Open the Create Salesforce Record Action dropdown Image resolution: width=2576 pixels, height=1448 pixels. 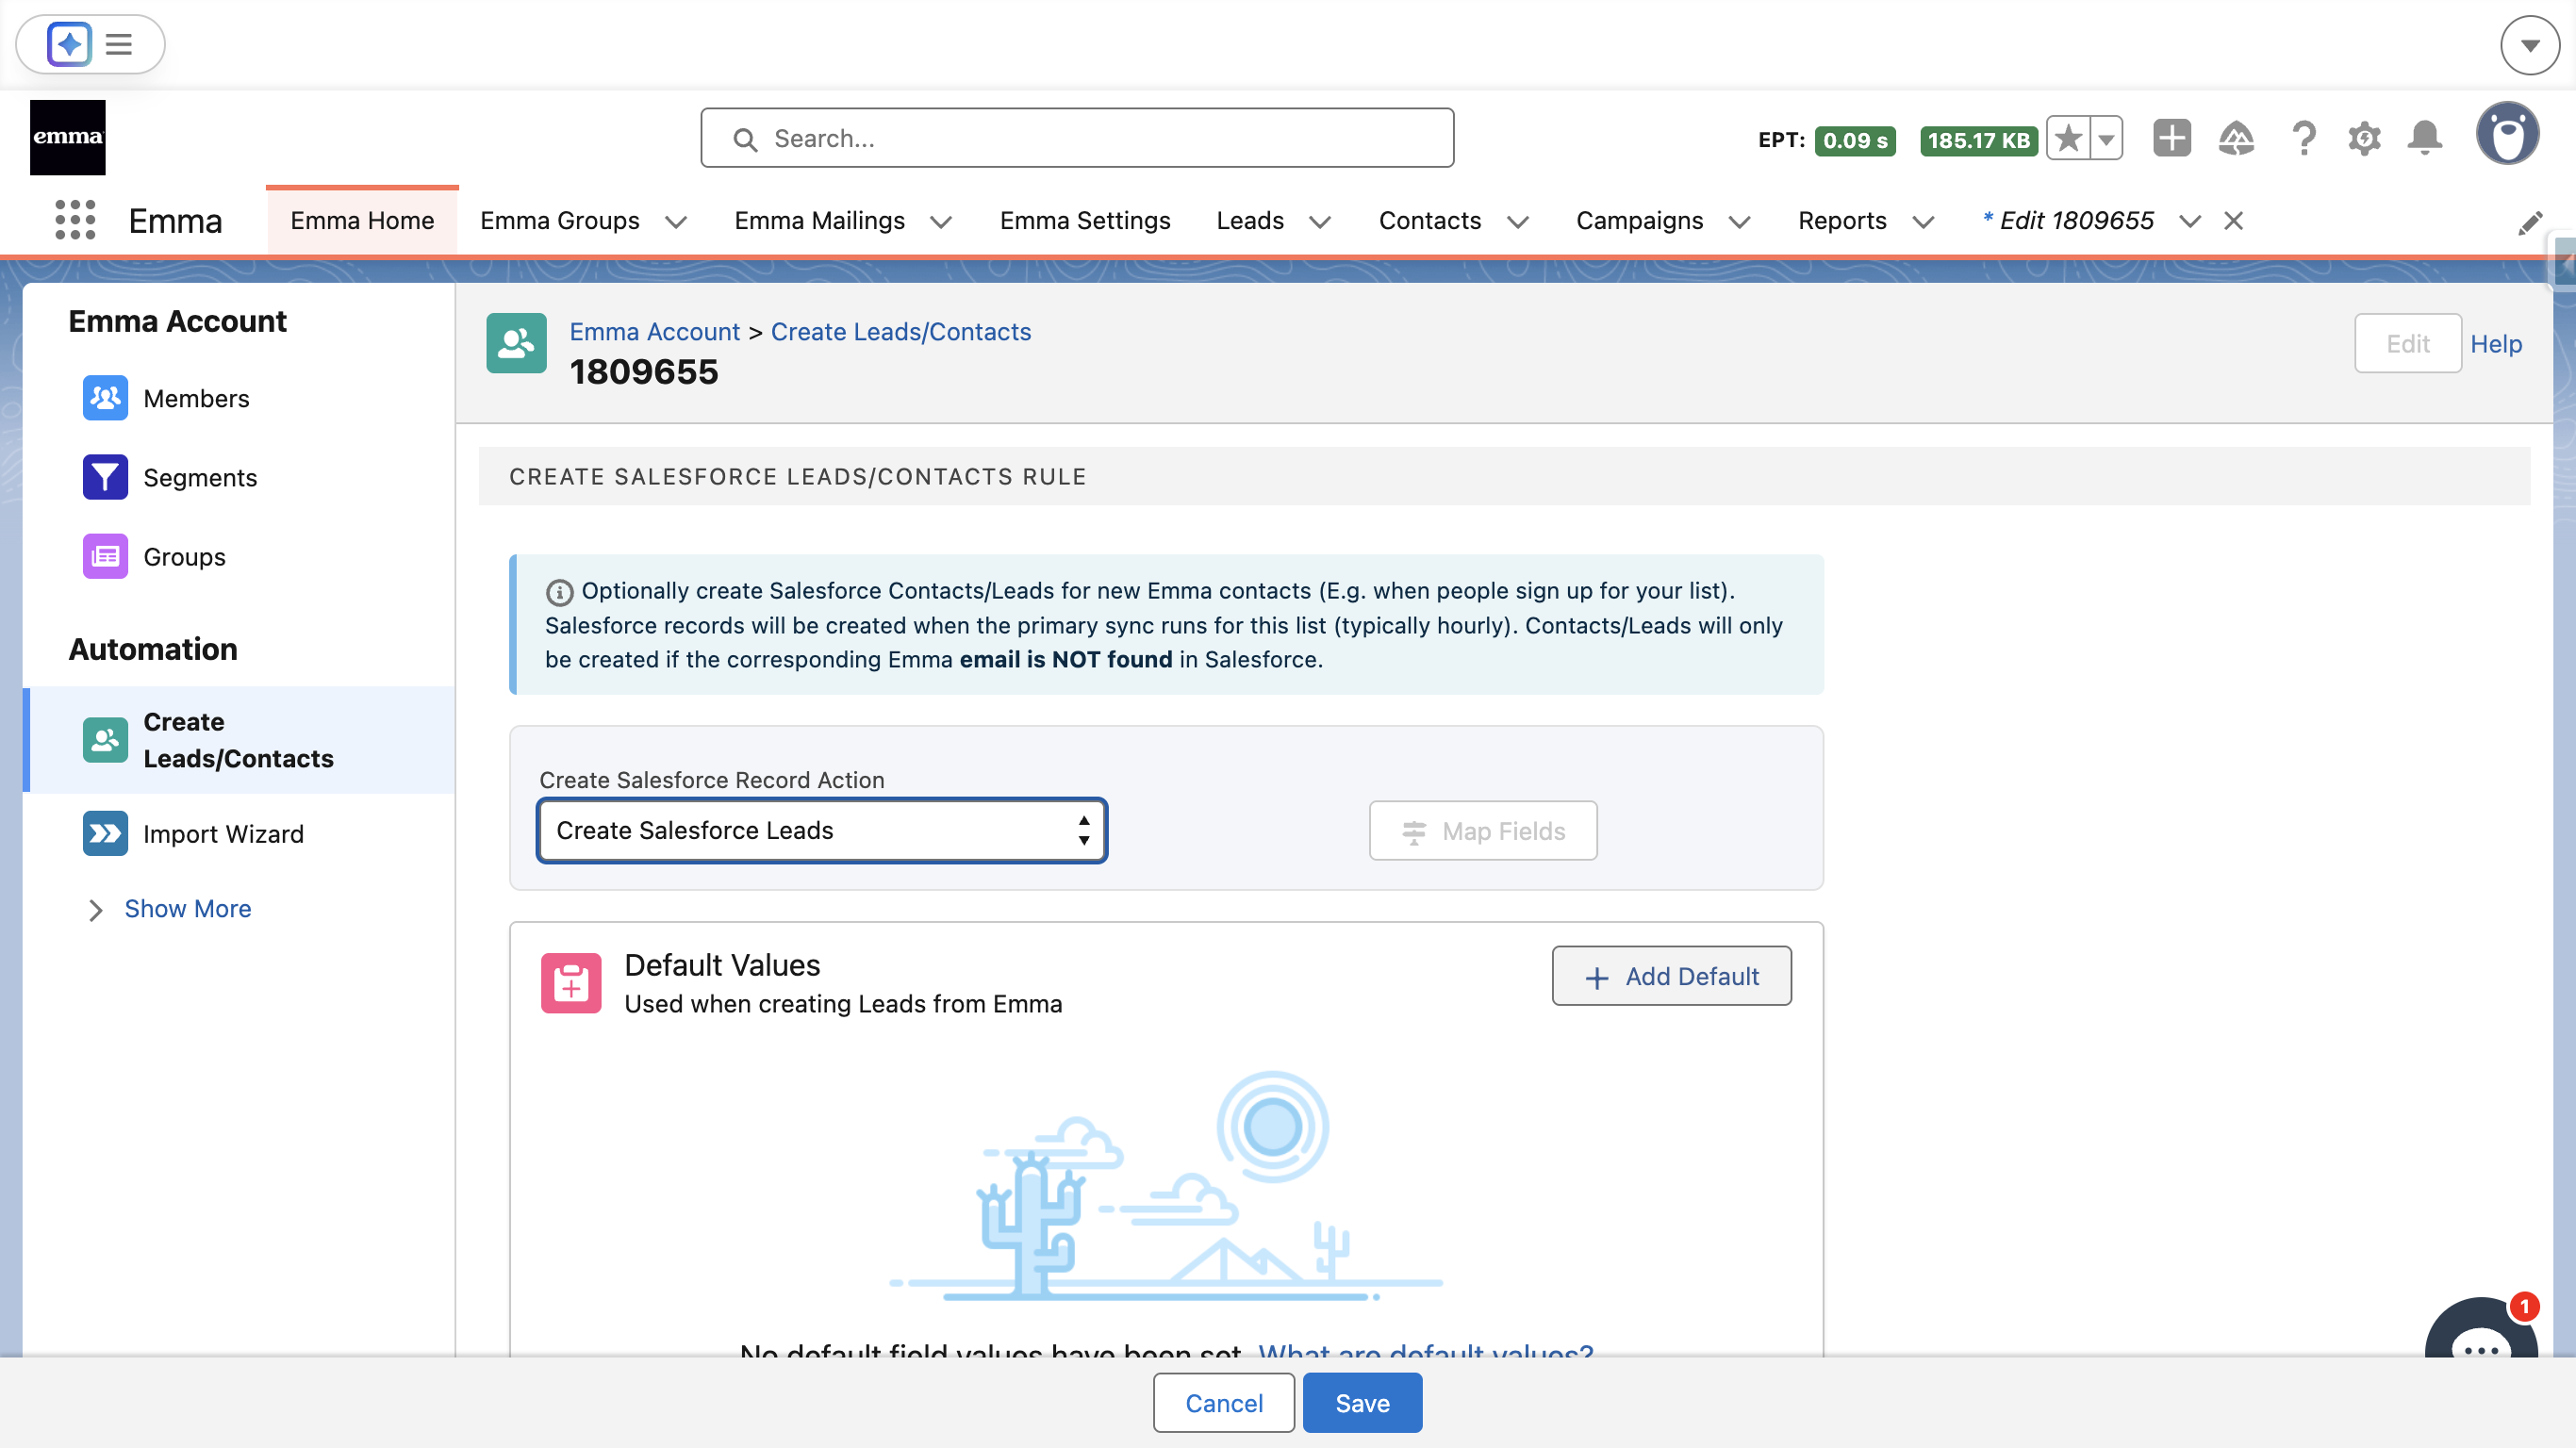pyautogui.click(x=821, y=830)
